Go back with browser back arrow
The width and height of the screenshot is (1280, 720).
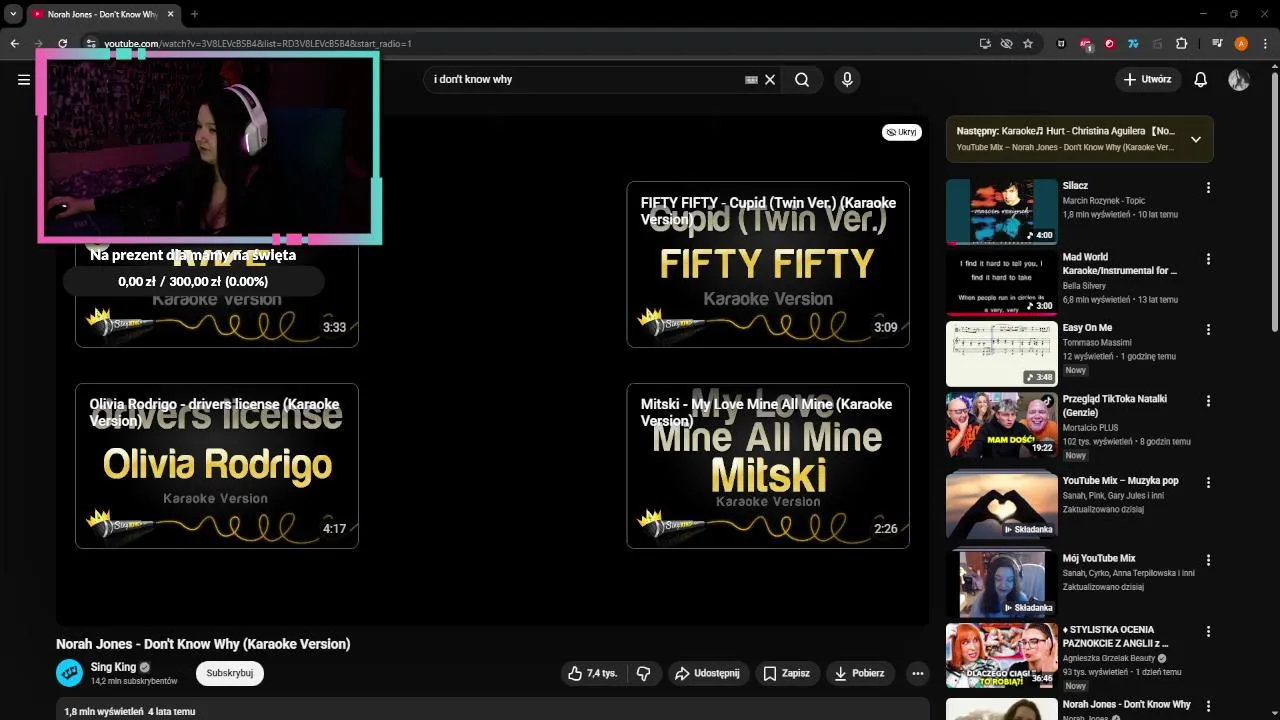14,43
